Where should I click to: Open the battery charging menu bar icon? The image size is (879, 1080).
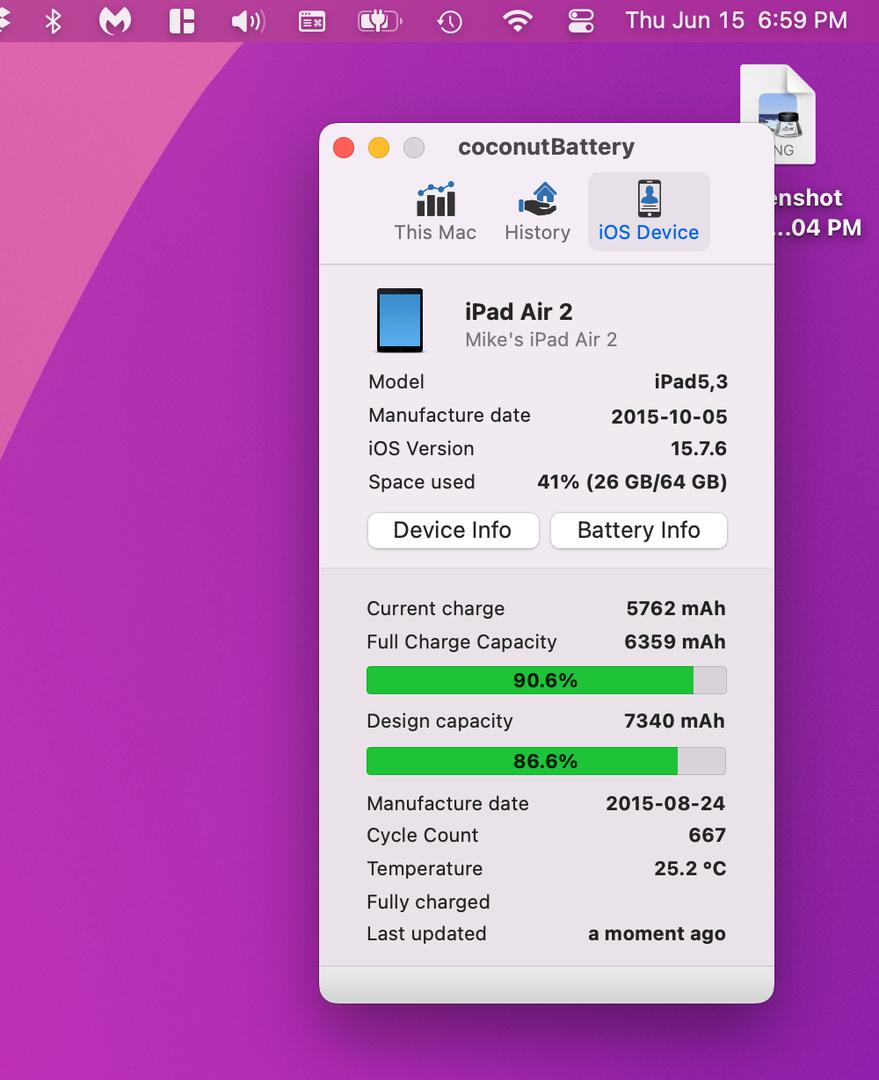tap(380, 21)
